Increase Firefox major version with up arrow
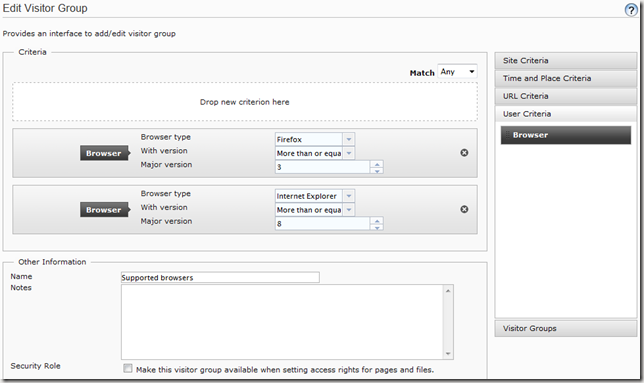The width and height of the screenshot is (644, 383). (x=377, y=164)
